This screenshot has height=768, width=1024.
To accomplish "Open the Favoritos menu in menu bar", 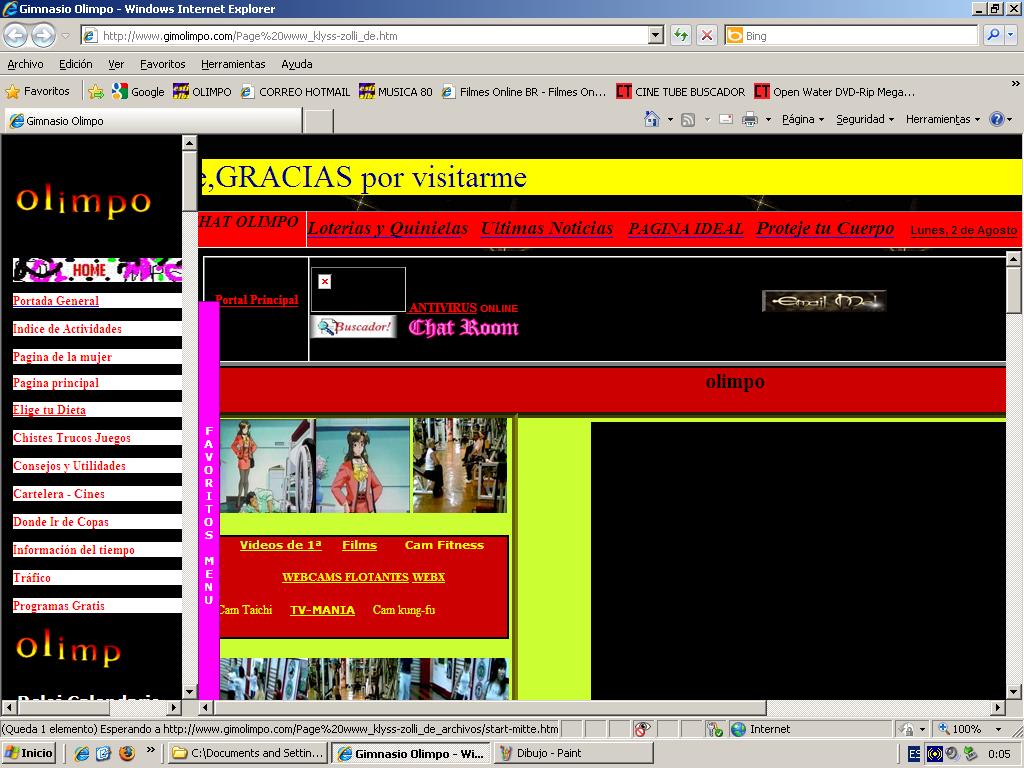I will point(162,64).
